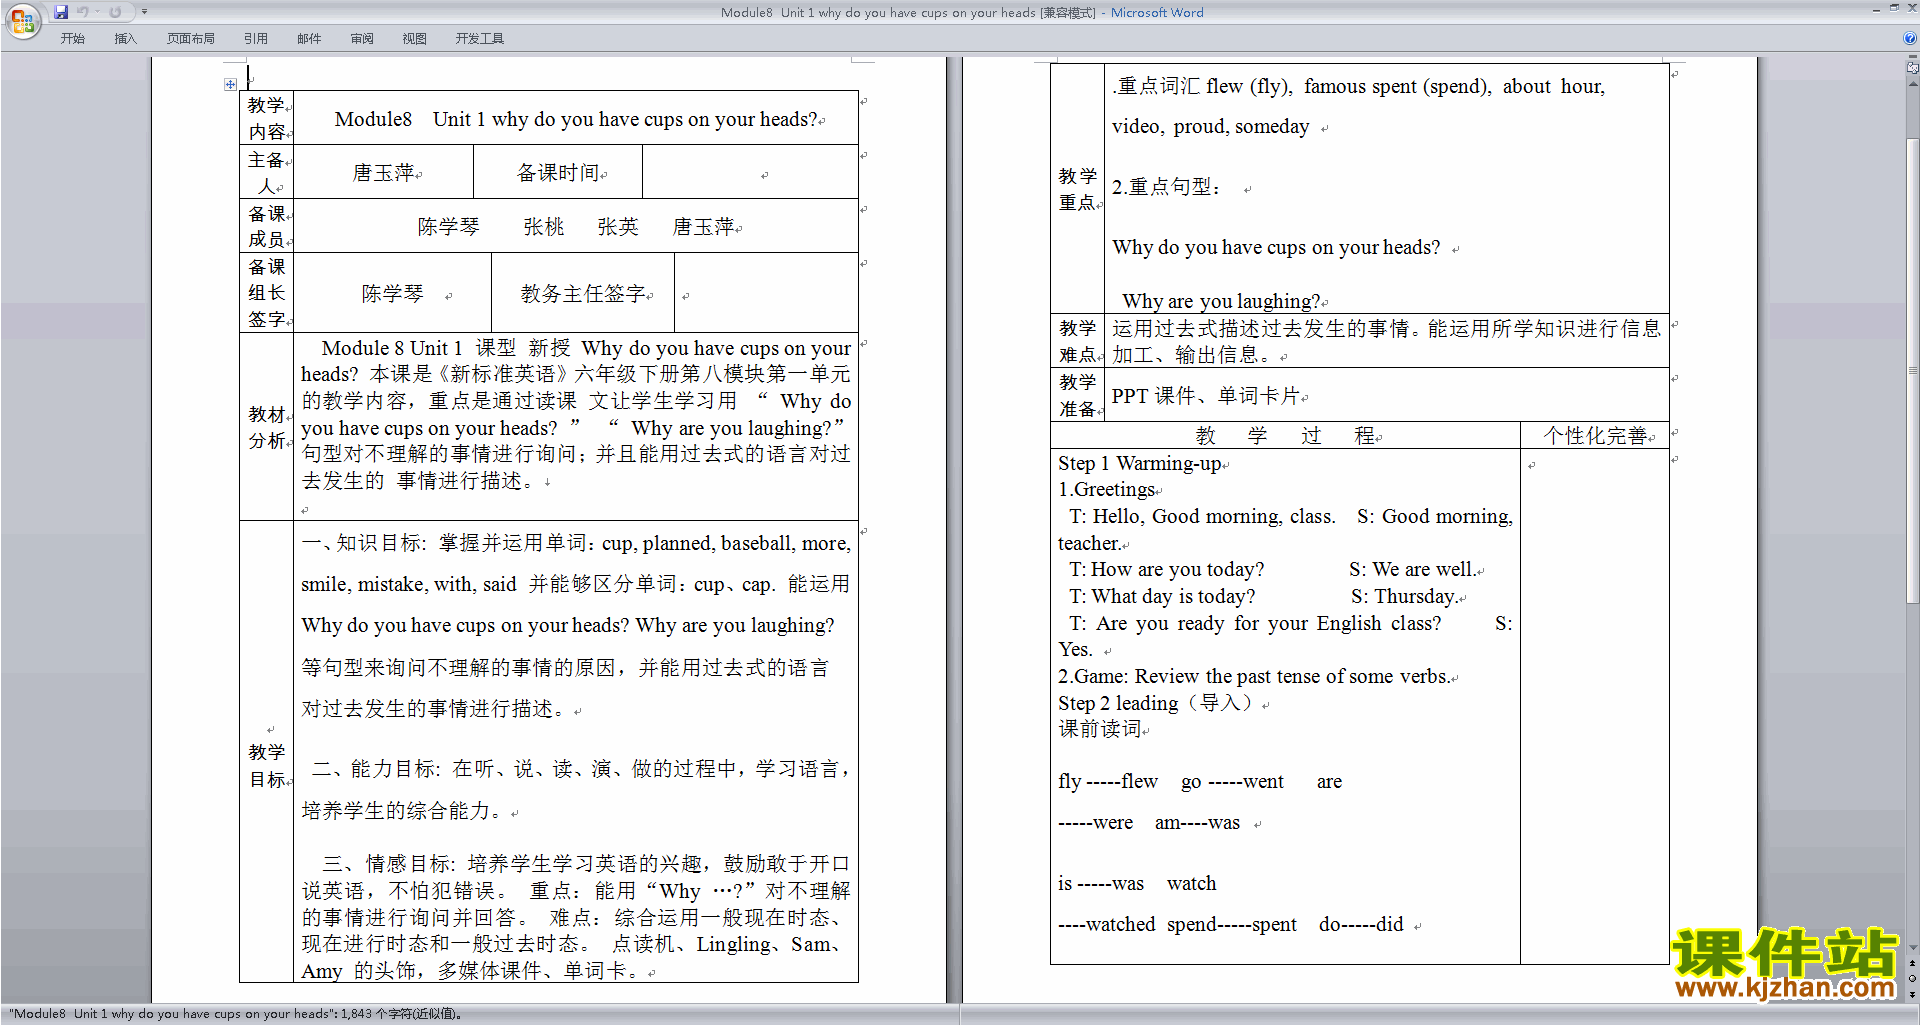Open Word Help with the question mark icon

coord(1910,38)
